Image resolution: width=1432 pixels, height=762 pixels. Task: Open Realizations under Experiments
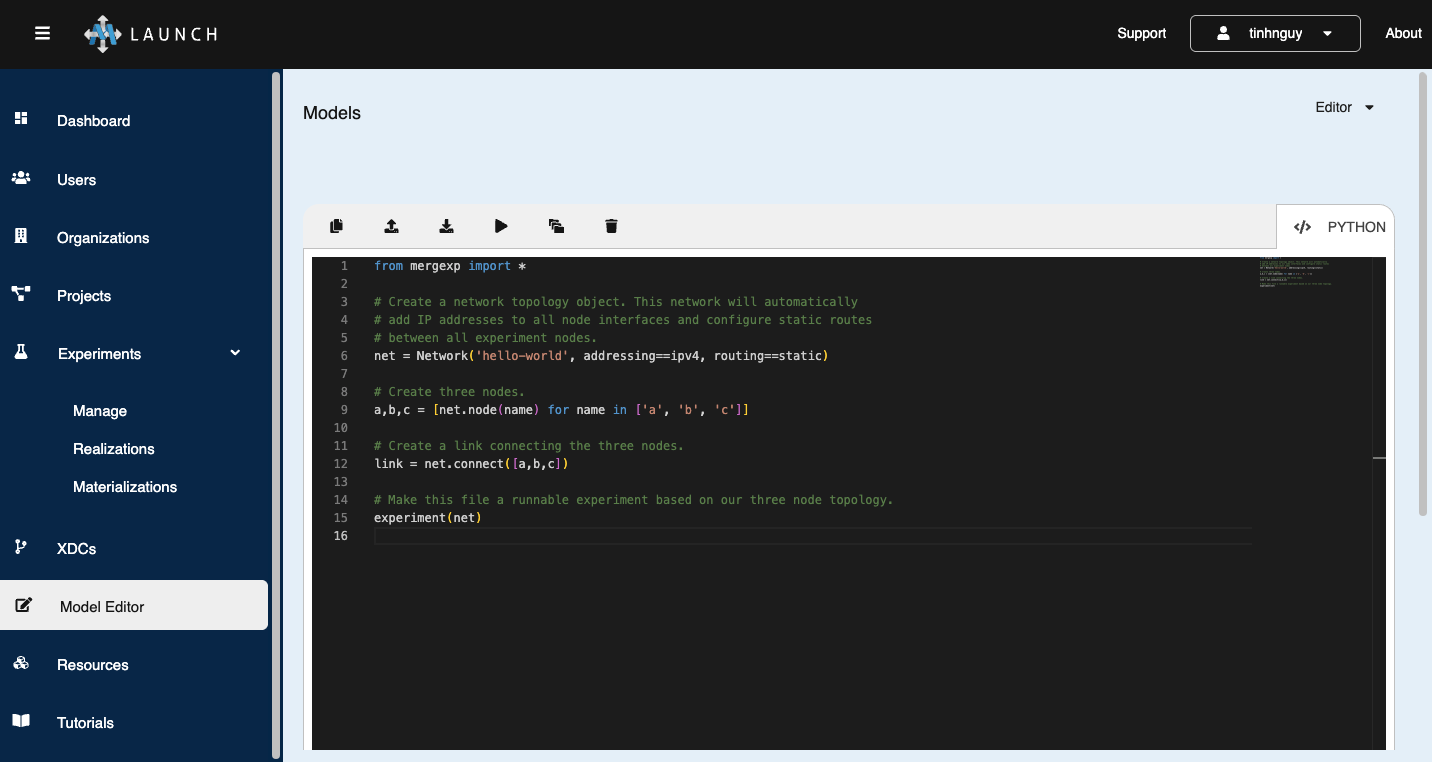114,449
